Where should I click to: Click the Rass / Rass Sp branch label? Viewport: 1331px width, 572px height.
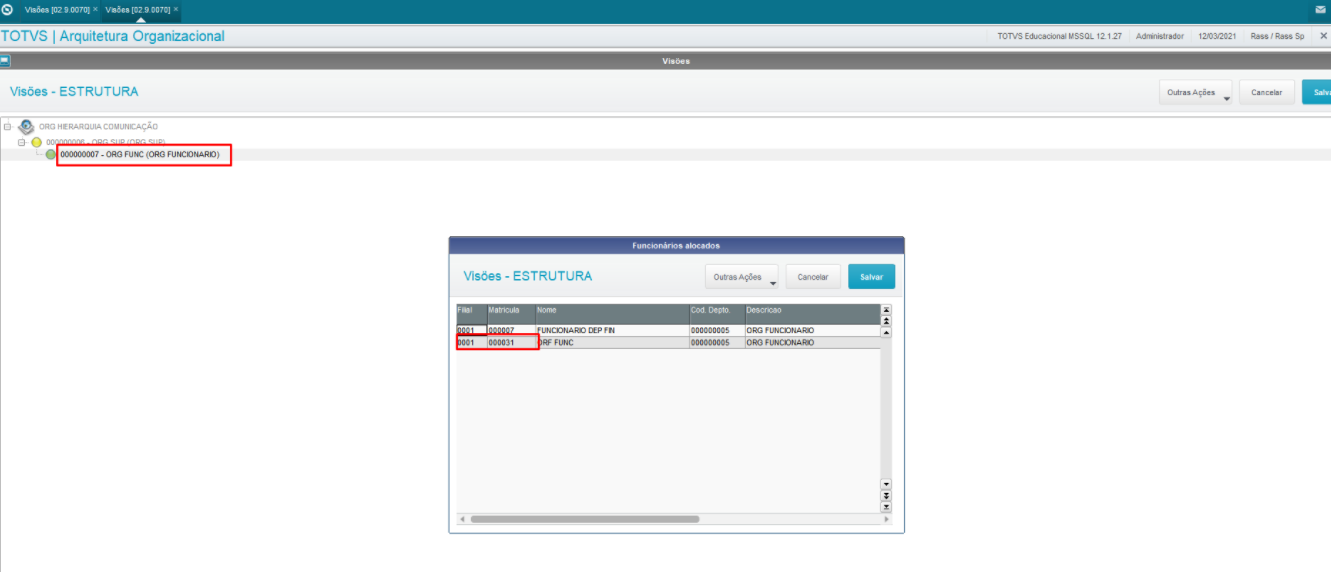click(1277, 36)
